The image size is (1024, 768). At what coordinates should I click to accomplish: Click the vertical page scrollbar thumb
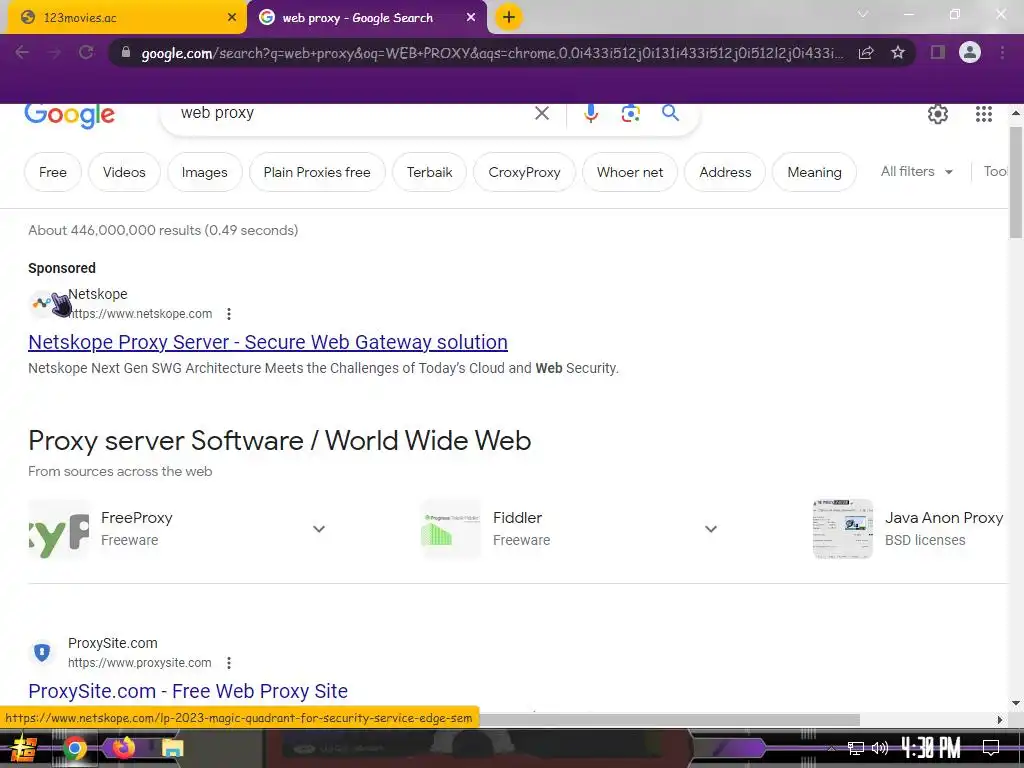pos(1016,182)
